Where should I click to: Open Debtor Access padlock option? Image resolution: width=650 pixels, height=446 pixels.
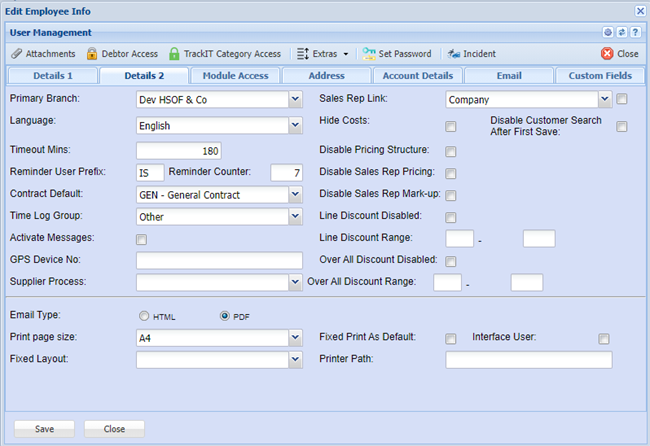pyautogui.click(x=122, y=54)
